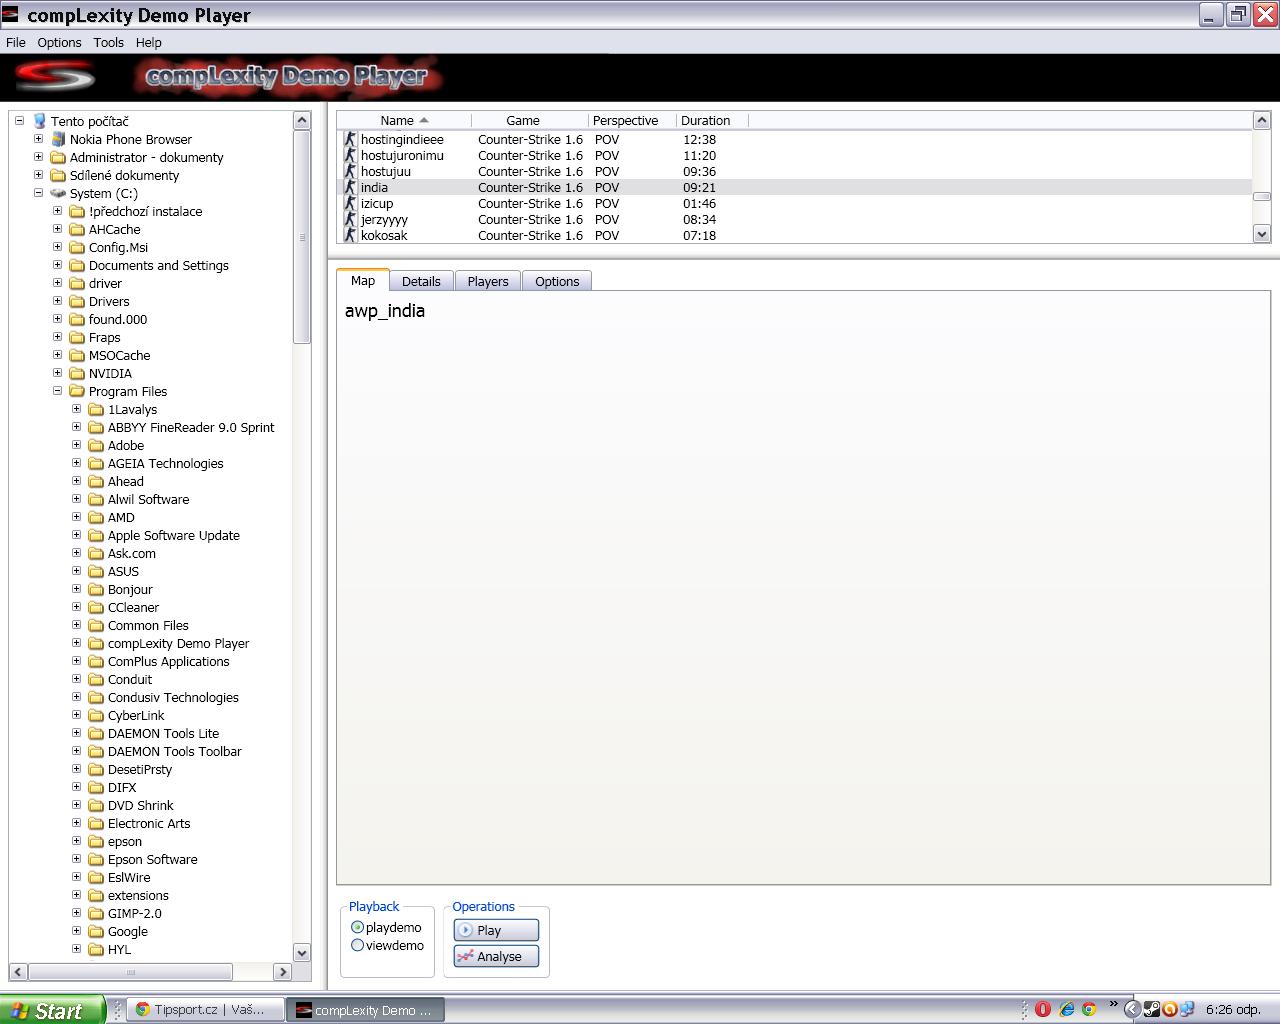The height and width of the screenshot is (1024, 1280).
Task: Click the CCleaner folder icon
Action: 96,607
